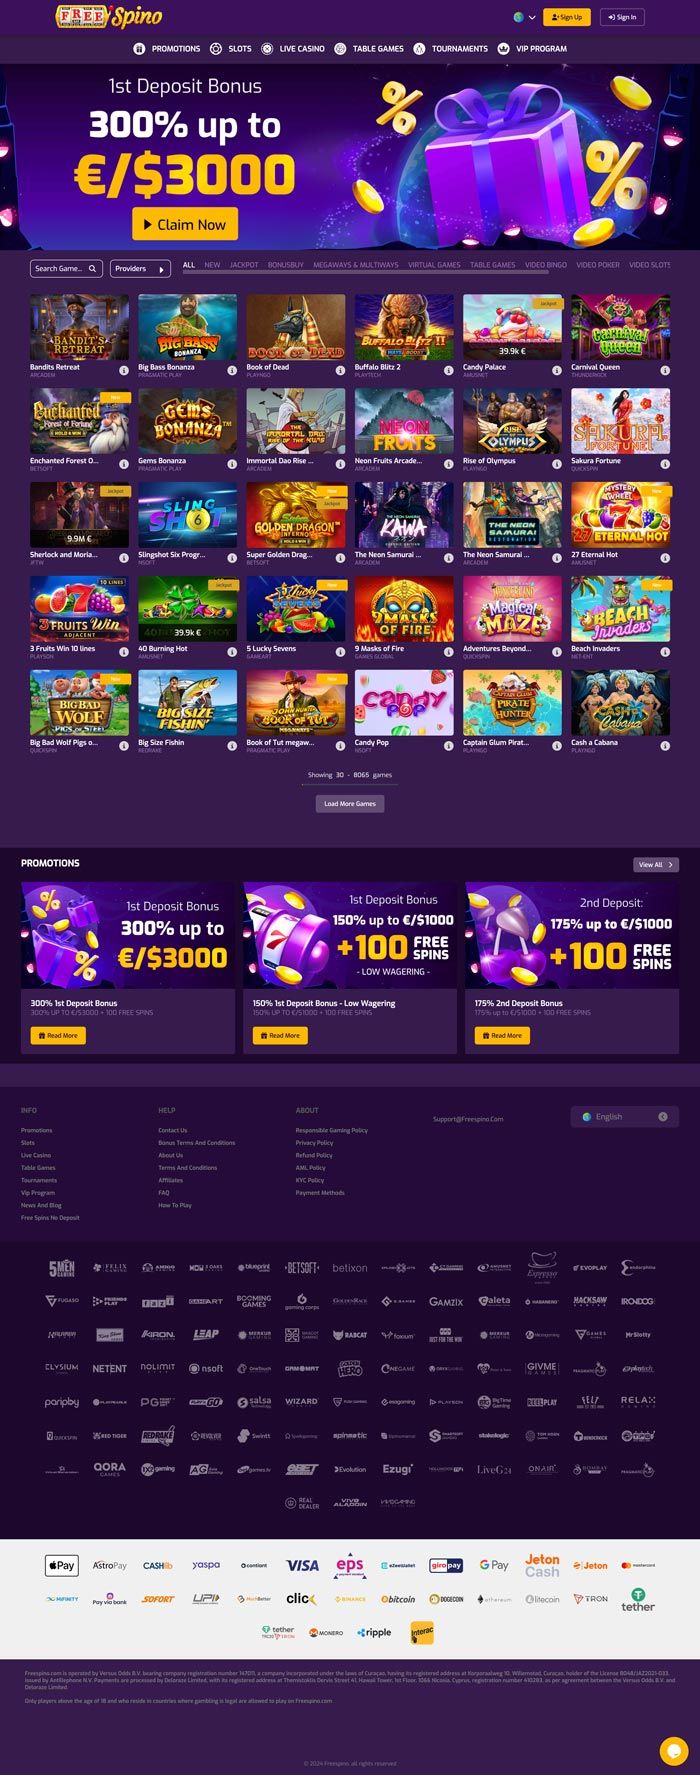
Task: Click the Visa payment logo
Action: 302,1566
